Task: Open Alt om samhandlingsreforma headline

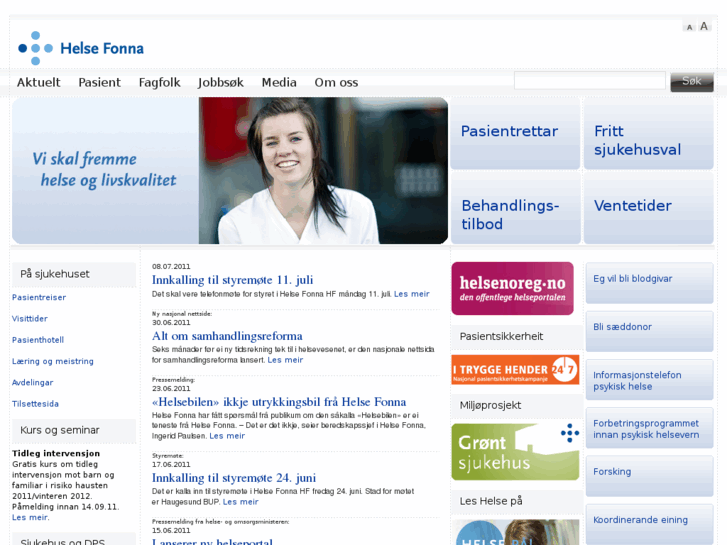Action: [227, 336]
